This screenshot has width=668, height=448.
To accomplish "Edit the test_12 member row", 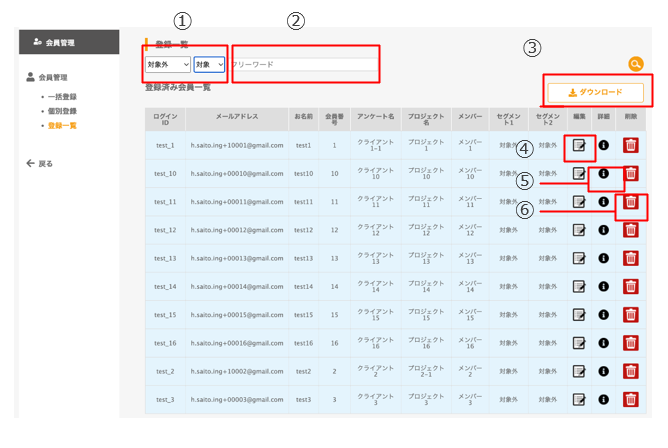I will [579, 230].
